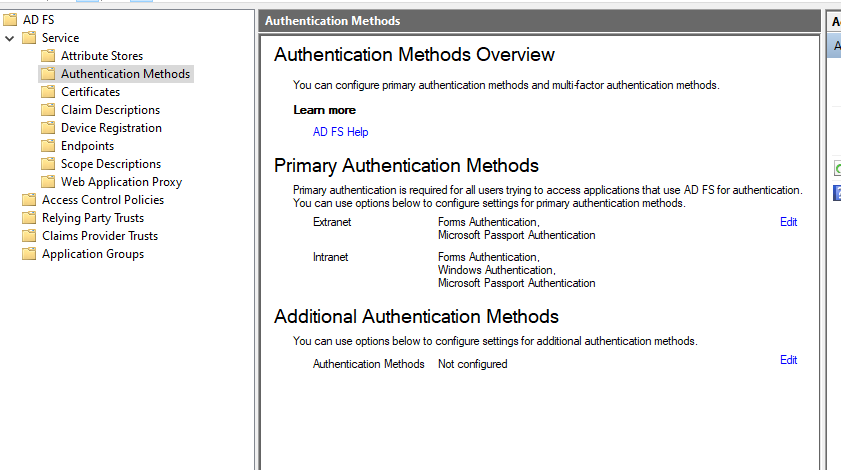This screenshot has height=470, width=841.
Task: Edit the Additional Authentication Methods
Action: click(x=788, y=360)
